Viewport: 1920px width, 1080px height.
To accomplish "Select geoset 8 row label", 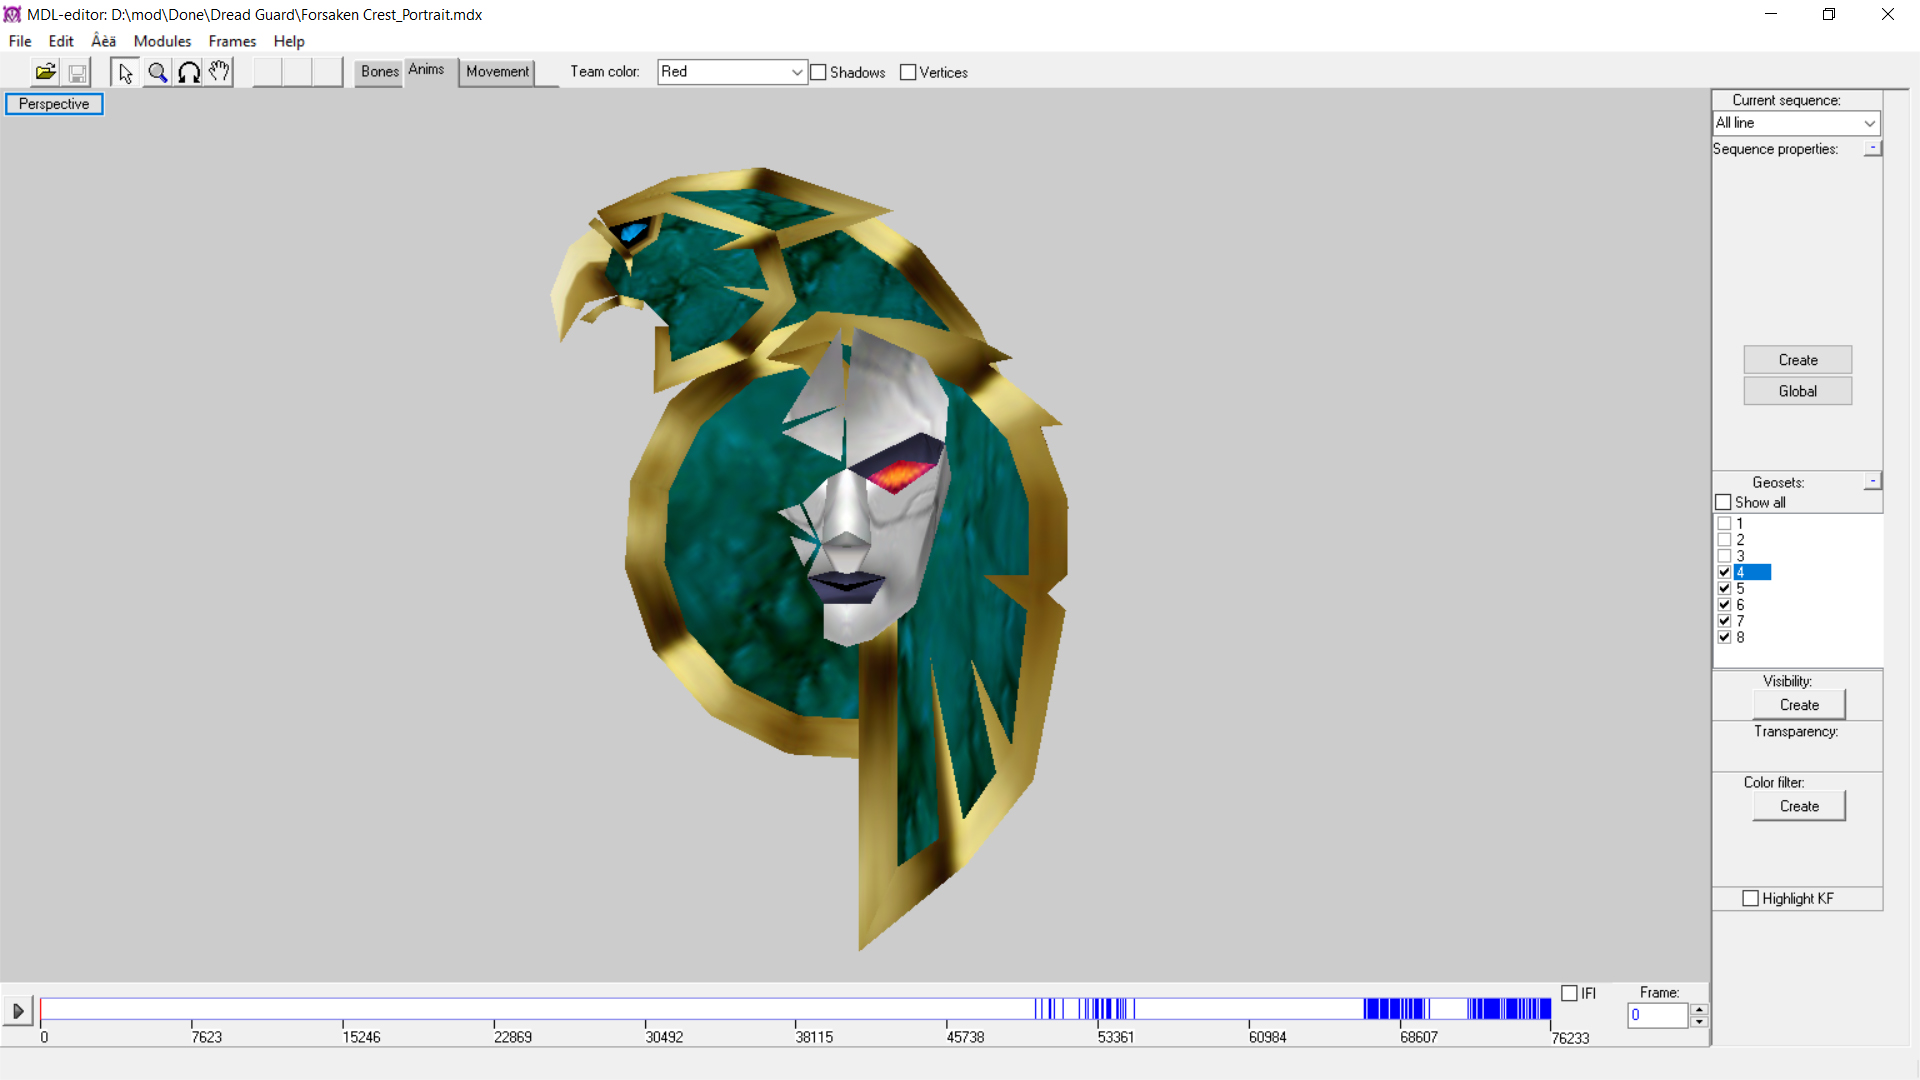I will (1740, 637).
